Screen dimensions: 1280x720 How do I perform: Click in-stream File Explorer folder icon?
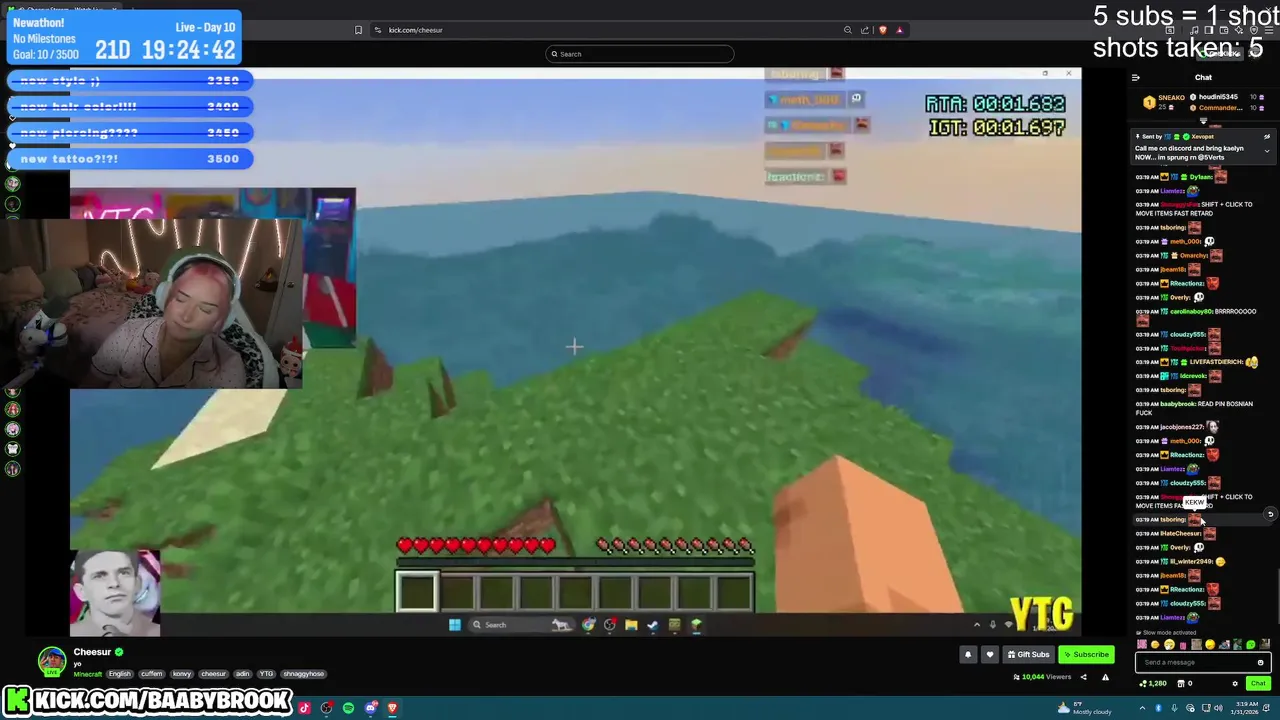631,625
